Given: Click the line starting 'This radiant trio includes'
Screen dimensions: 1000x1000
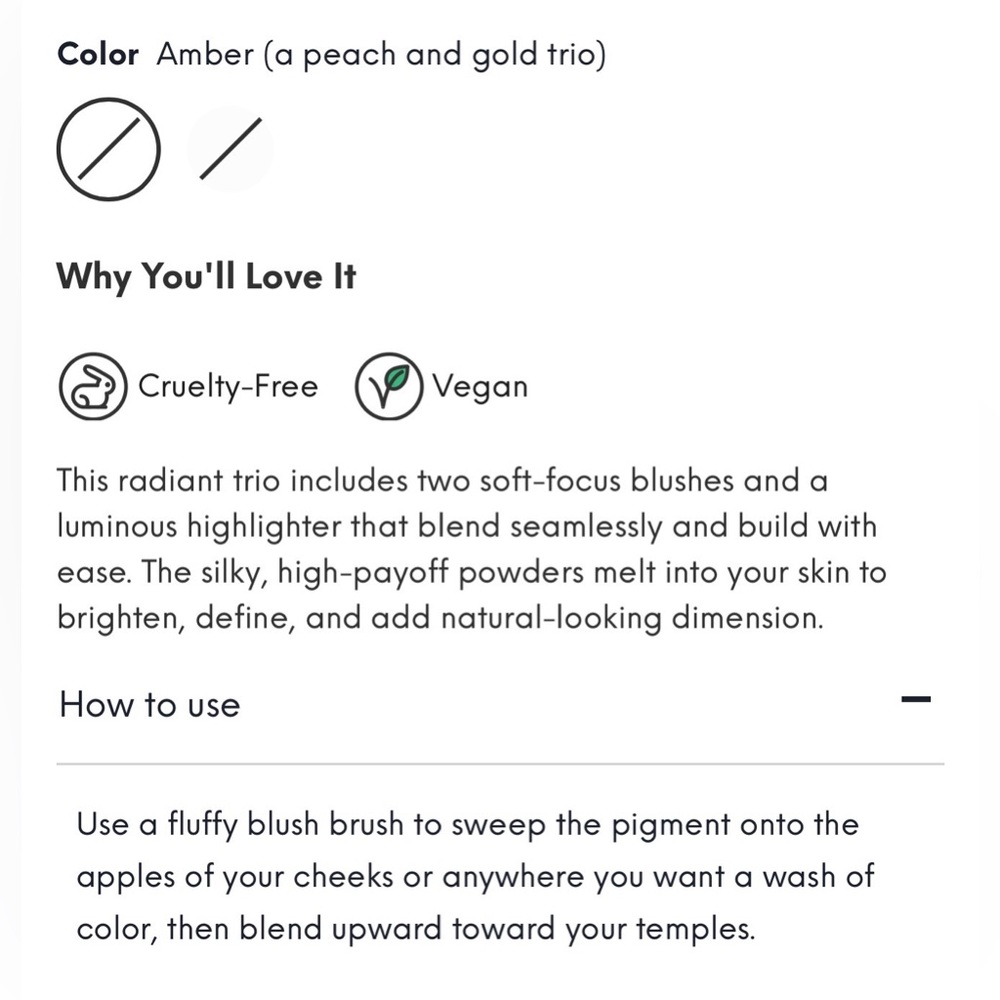Looking at the screenshot, I should click(x=443, y=480).
